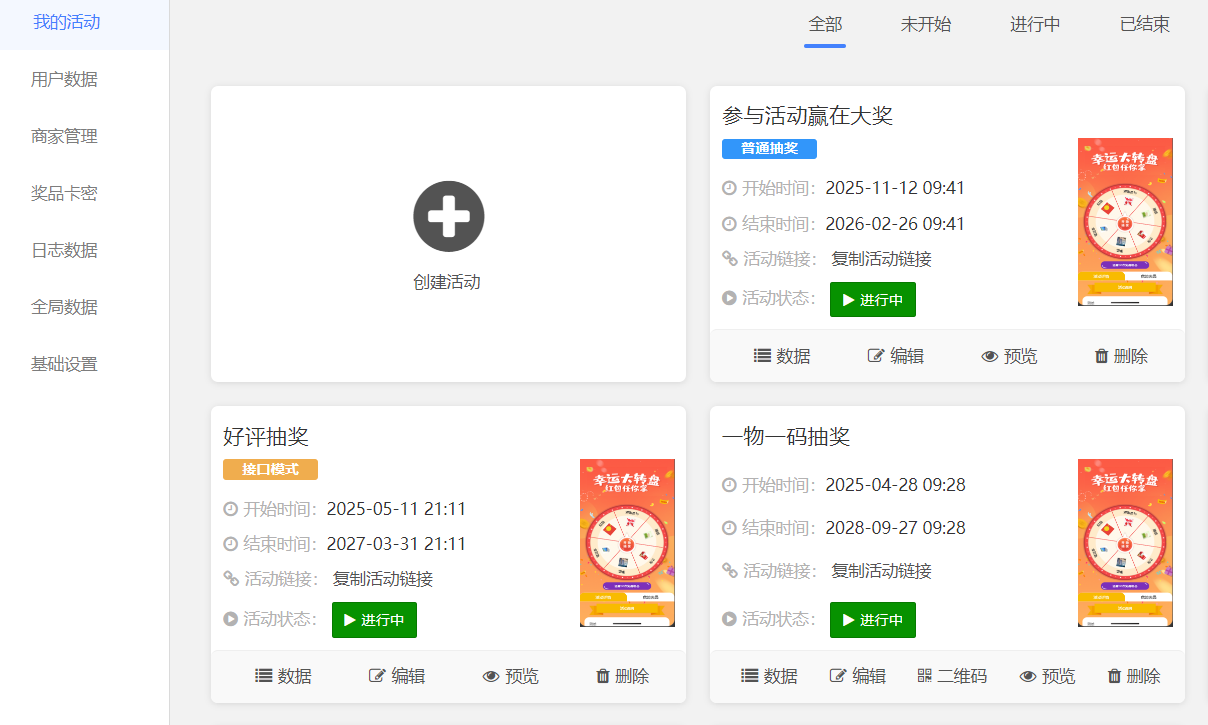Screen dimensions: 1208x725
Task: Open 基础设置 in the sidebar
Action: (62, 364)
